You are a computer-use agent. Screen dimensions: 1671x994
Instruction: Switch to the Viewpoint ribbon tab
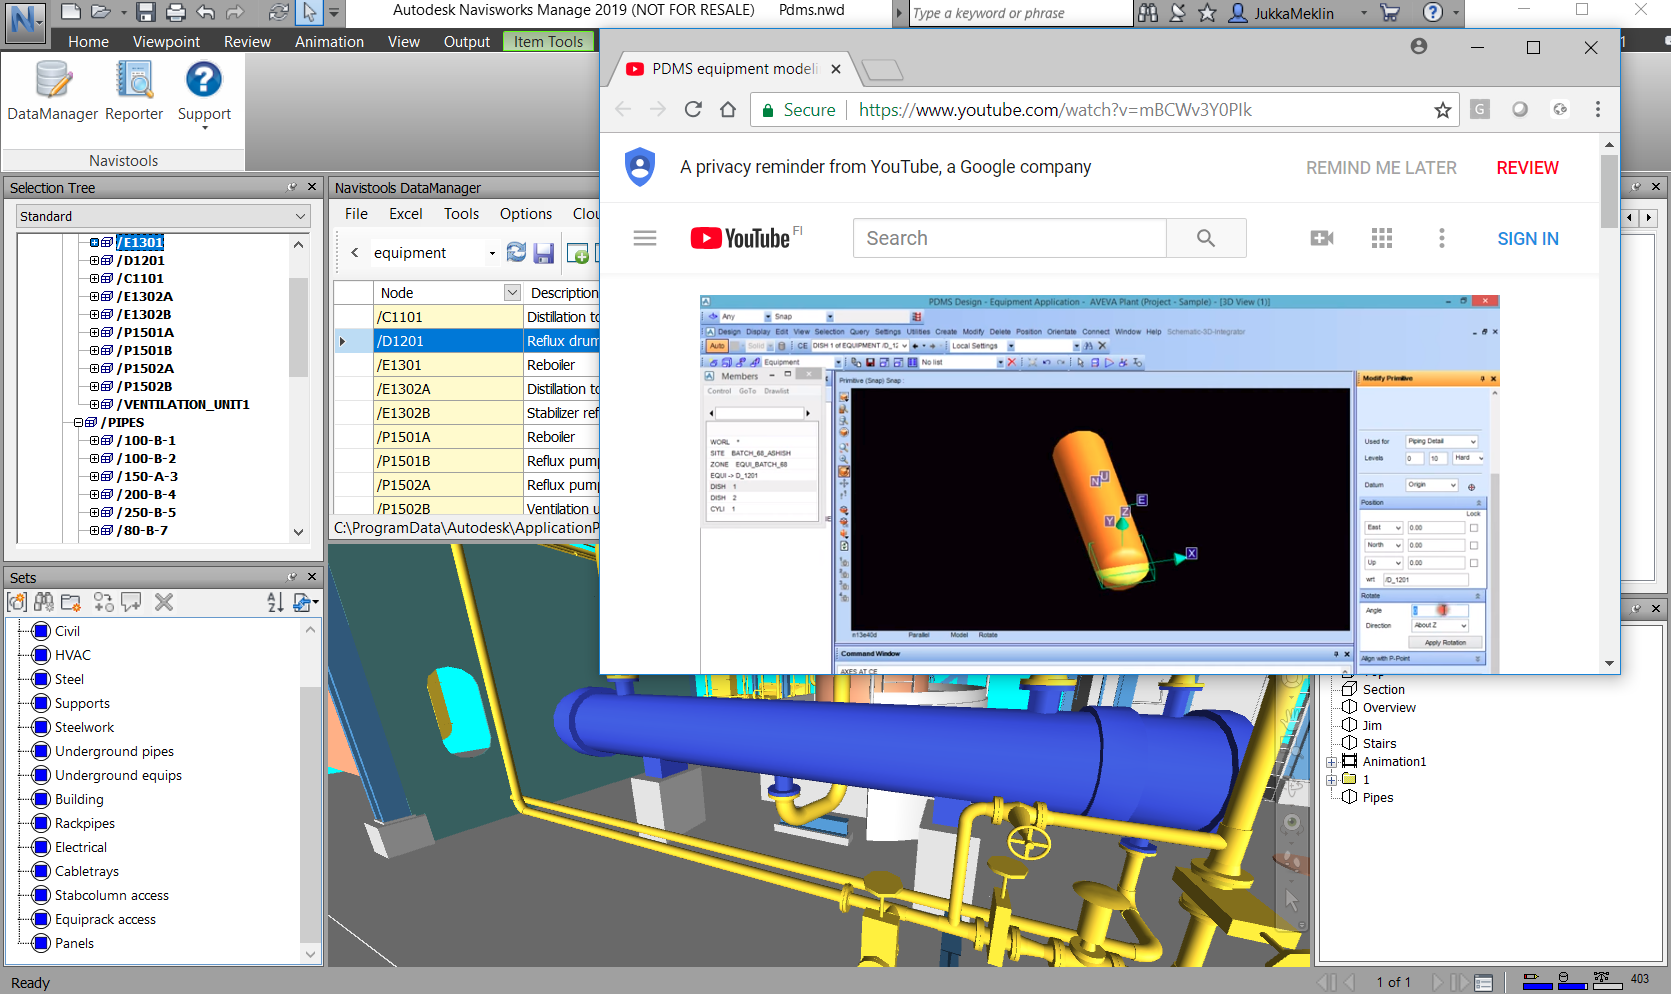(166, 42)
